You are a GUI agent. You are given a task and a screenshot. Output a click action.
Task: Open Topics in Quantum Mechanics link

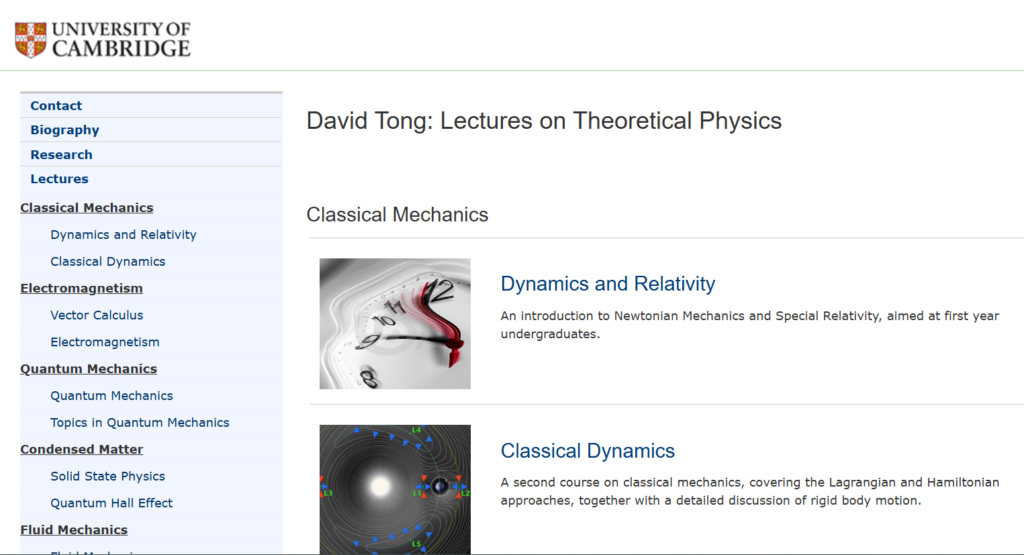(x=140, y=423)
